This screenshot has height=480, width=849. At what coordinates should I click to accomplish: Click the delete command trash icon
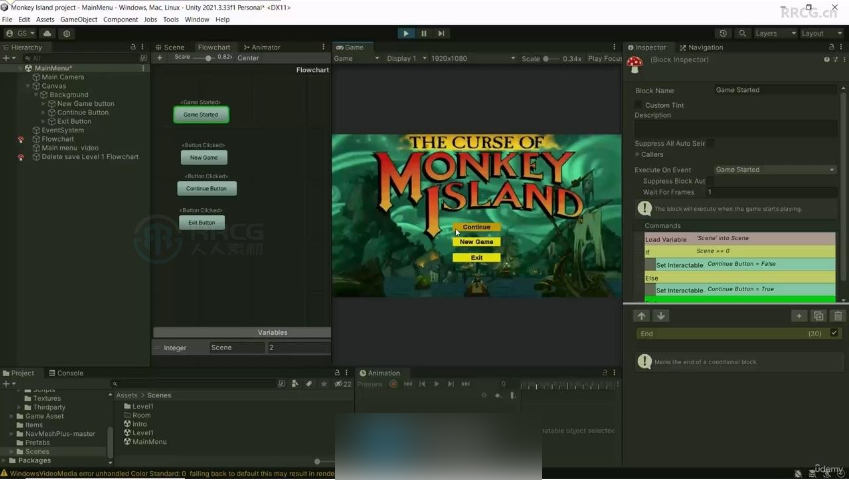pos(838,316)
